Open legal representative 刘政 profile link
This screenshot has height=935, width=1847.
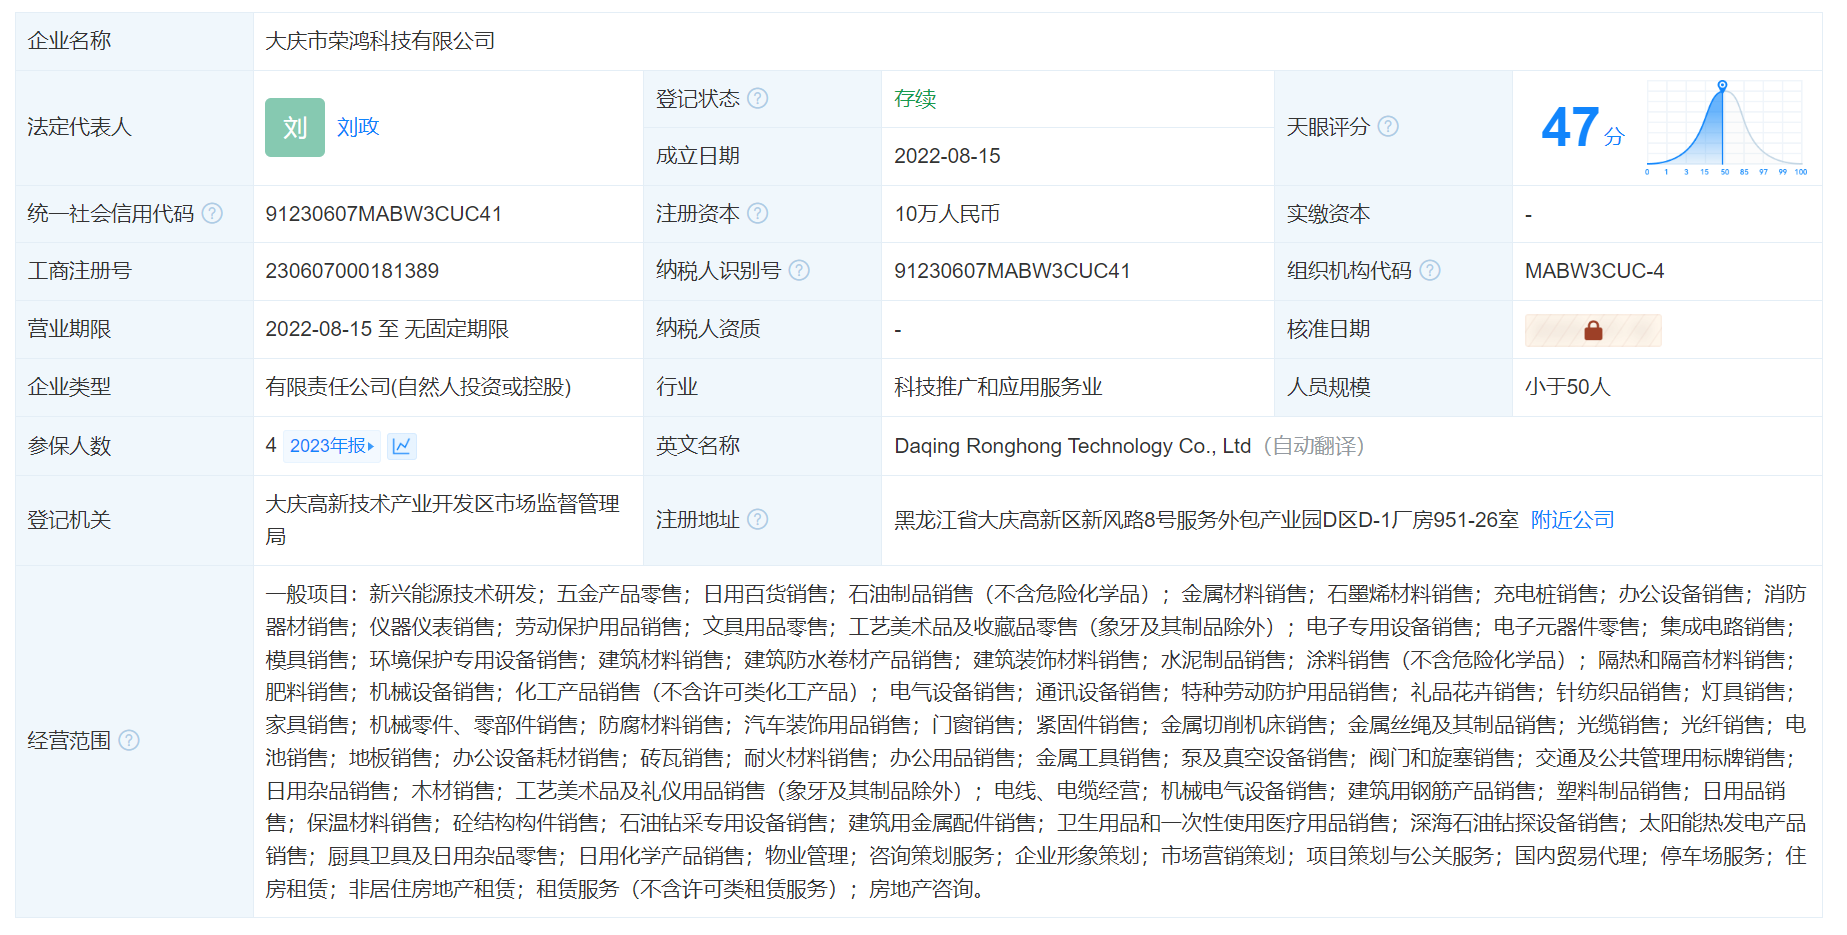pyautogui.click(x=358, y=127)
